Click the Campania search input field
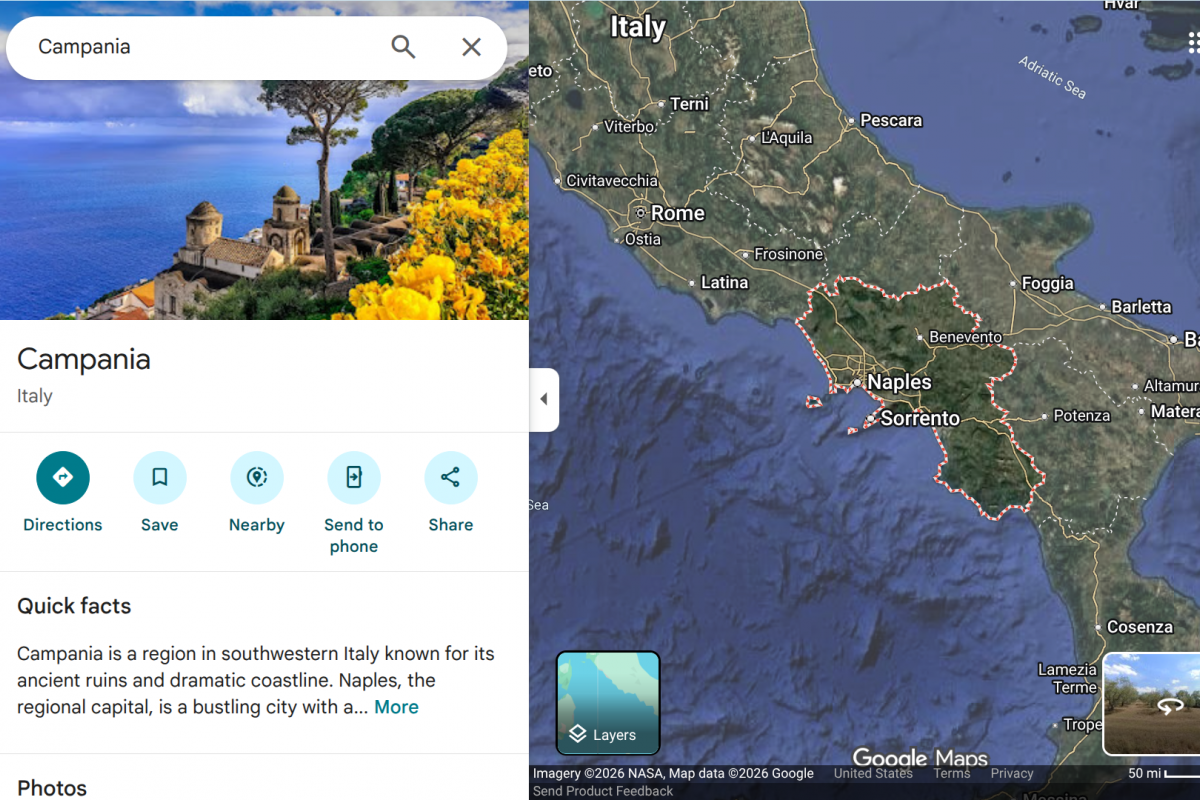The image size is (1200, 800). 200,47
